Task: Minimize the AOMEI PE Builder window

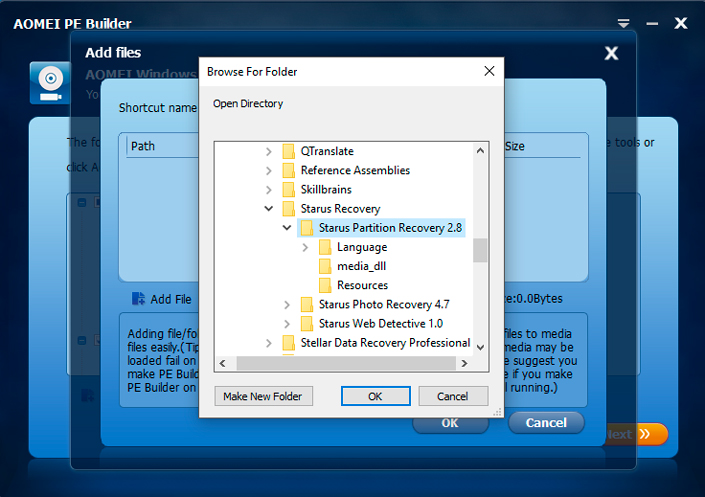Action: coord(652,24)
